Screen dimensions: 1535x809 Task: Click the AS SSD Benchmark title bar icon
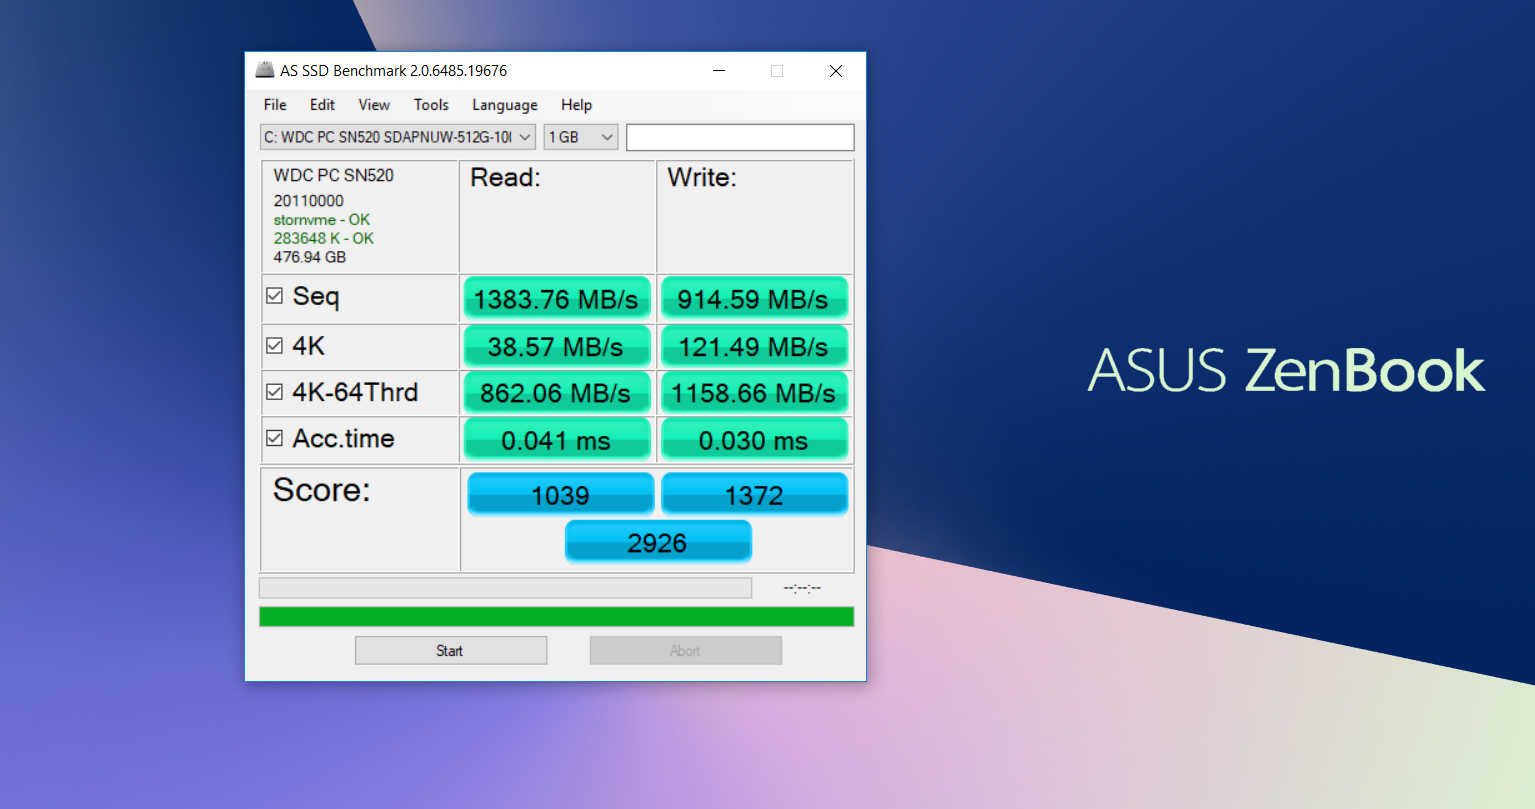point(265,70)
